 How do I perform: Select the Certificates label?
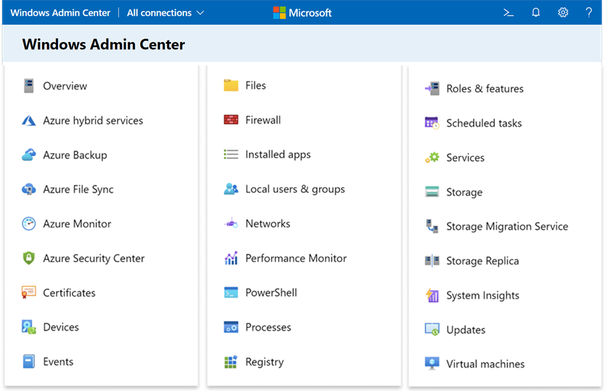tap(69, 292)
